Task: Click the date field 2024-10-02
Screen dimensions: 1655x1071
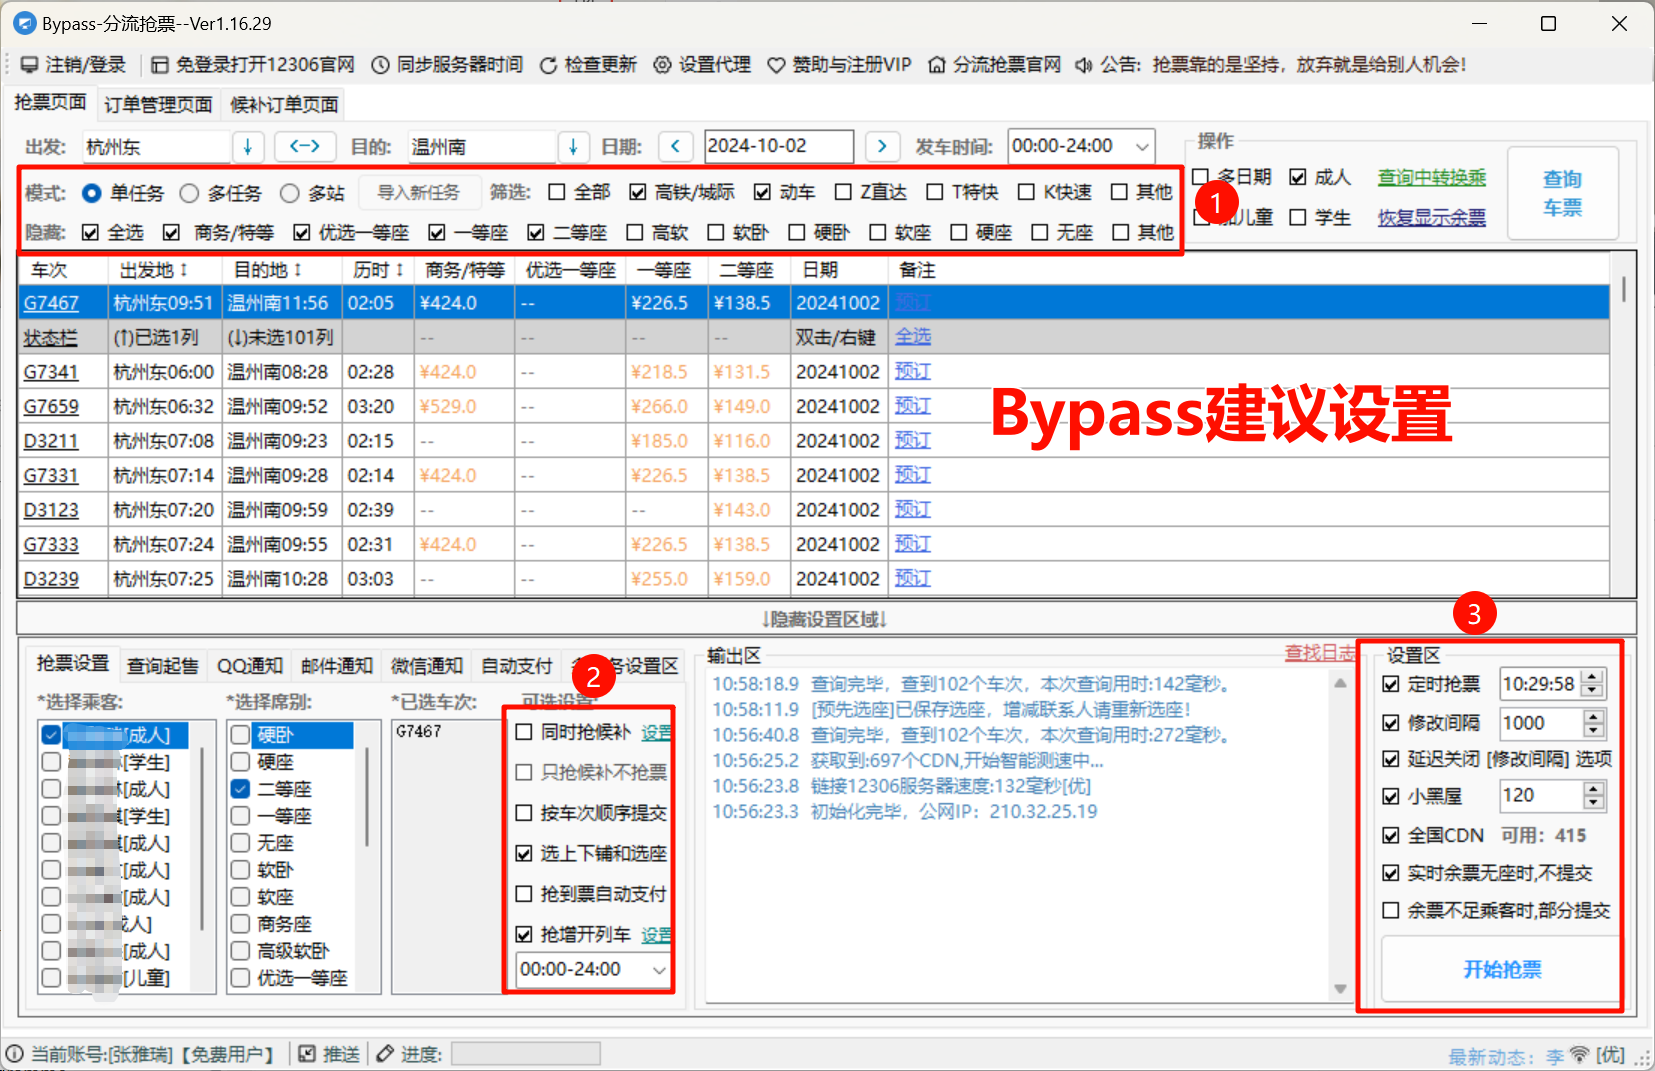Action: coord(779,146)
